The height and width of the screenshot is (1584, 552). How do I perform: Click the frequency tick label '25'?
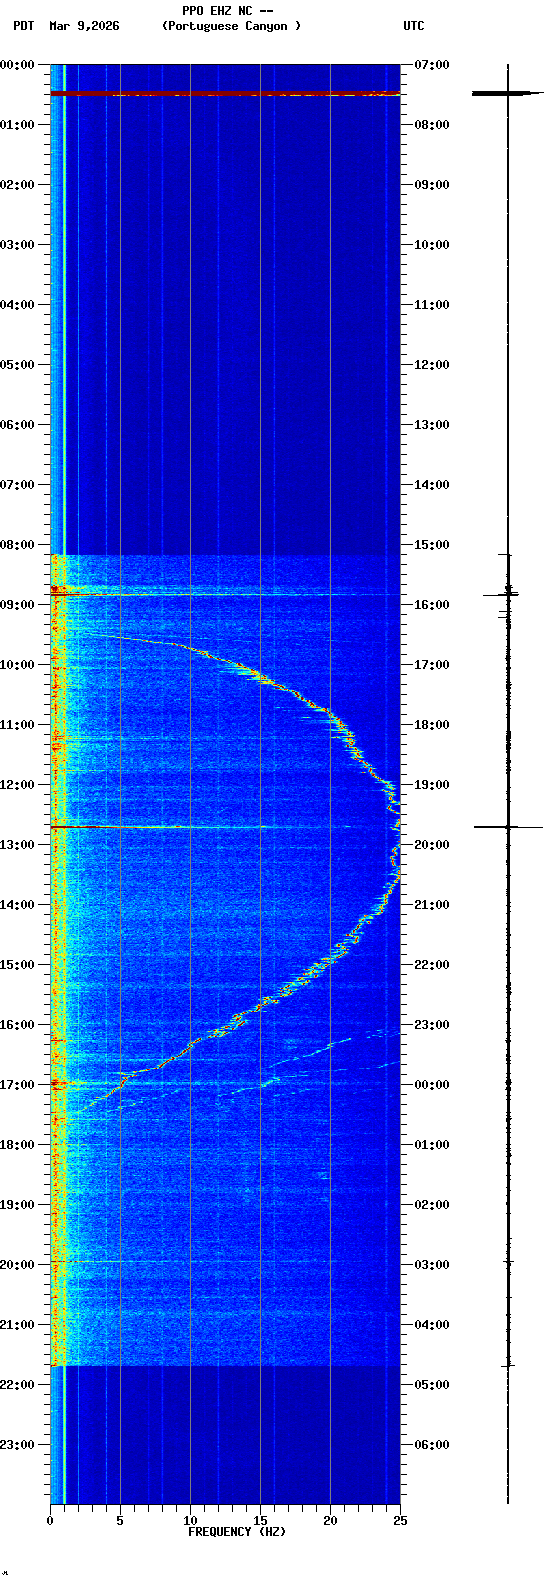[400, 1521]
